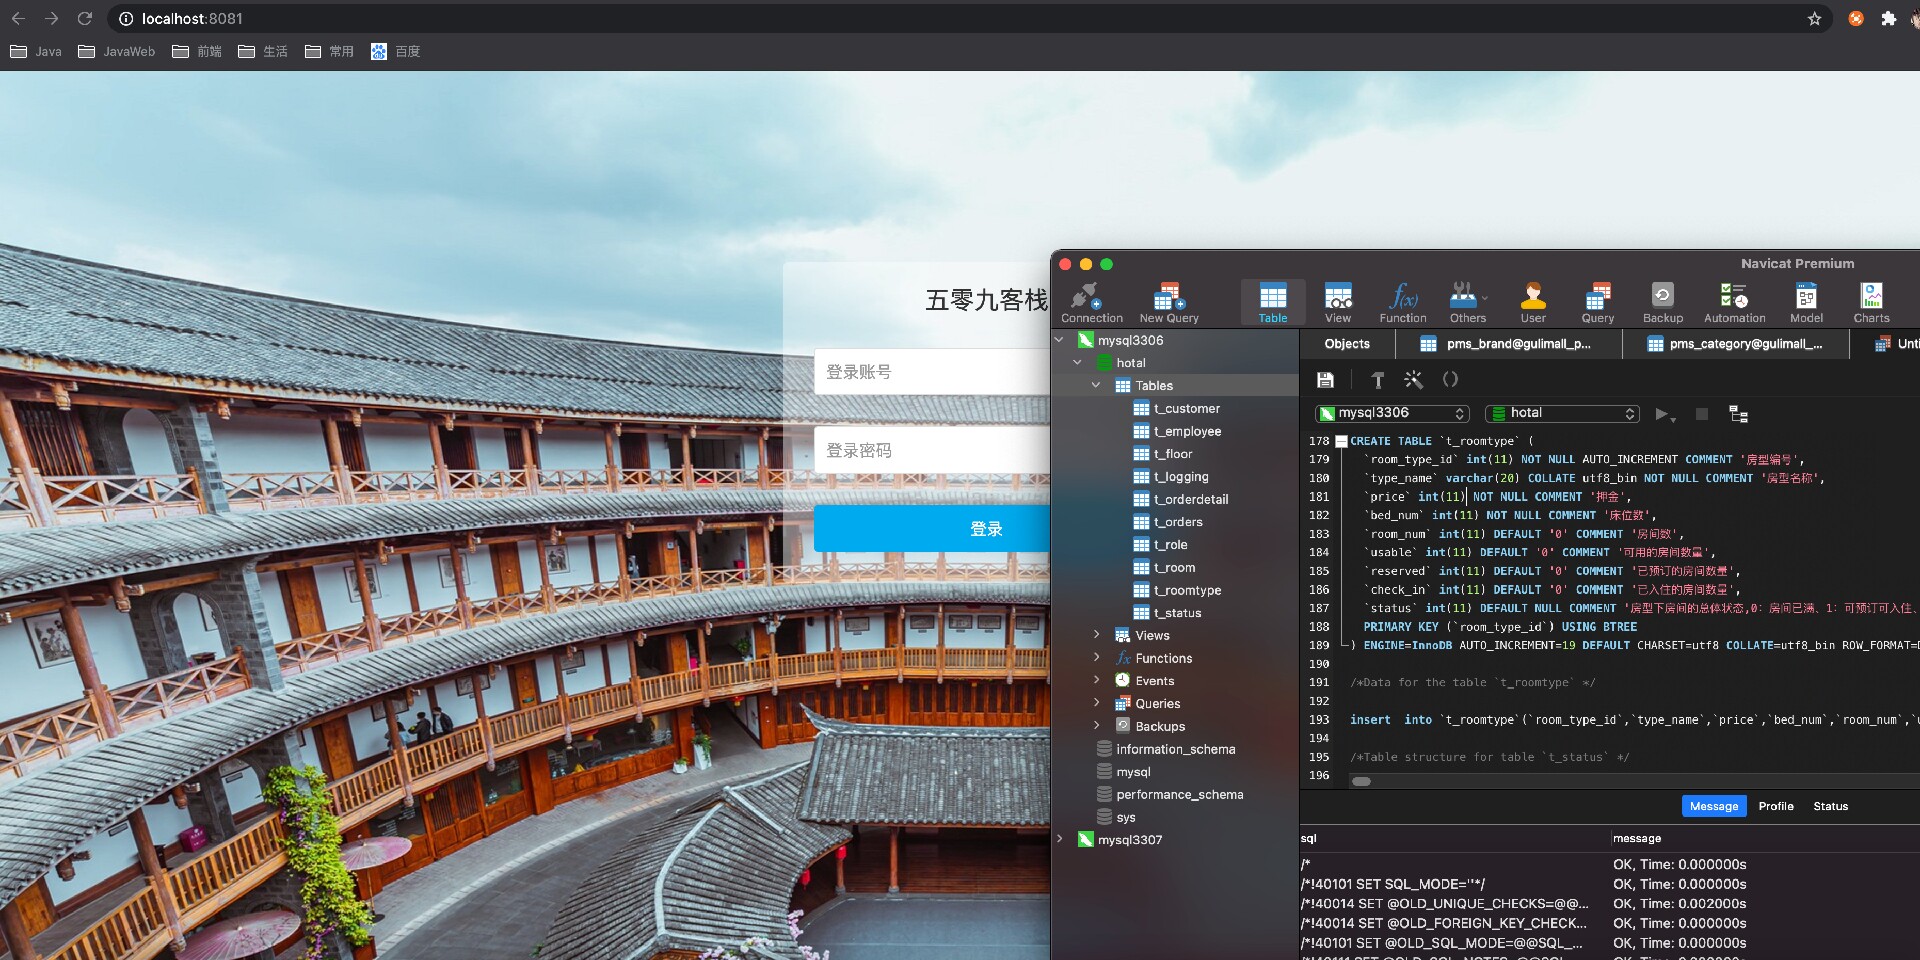
Task: Open the mysql3306 connection dropdown in editor
Action: pyautogui.click(x=1392, y=413)
